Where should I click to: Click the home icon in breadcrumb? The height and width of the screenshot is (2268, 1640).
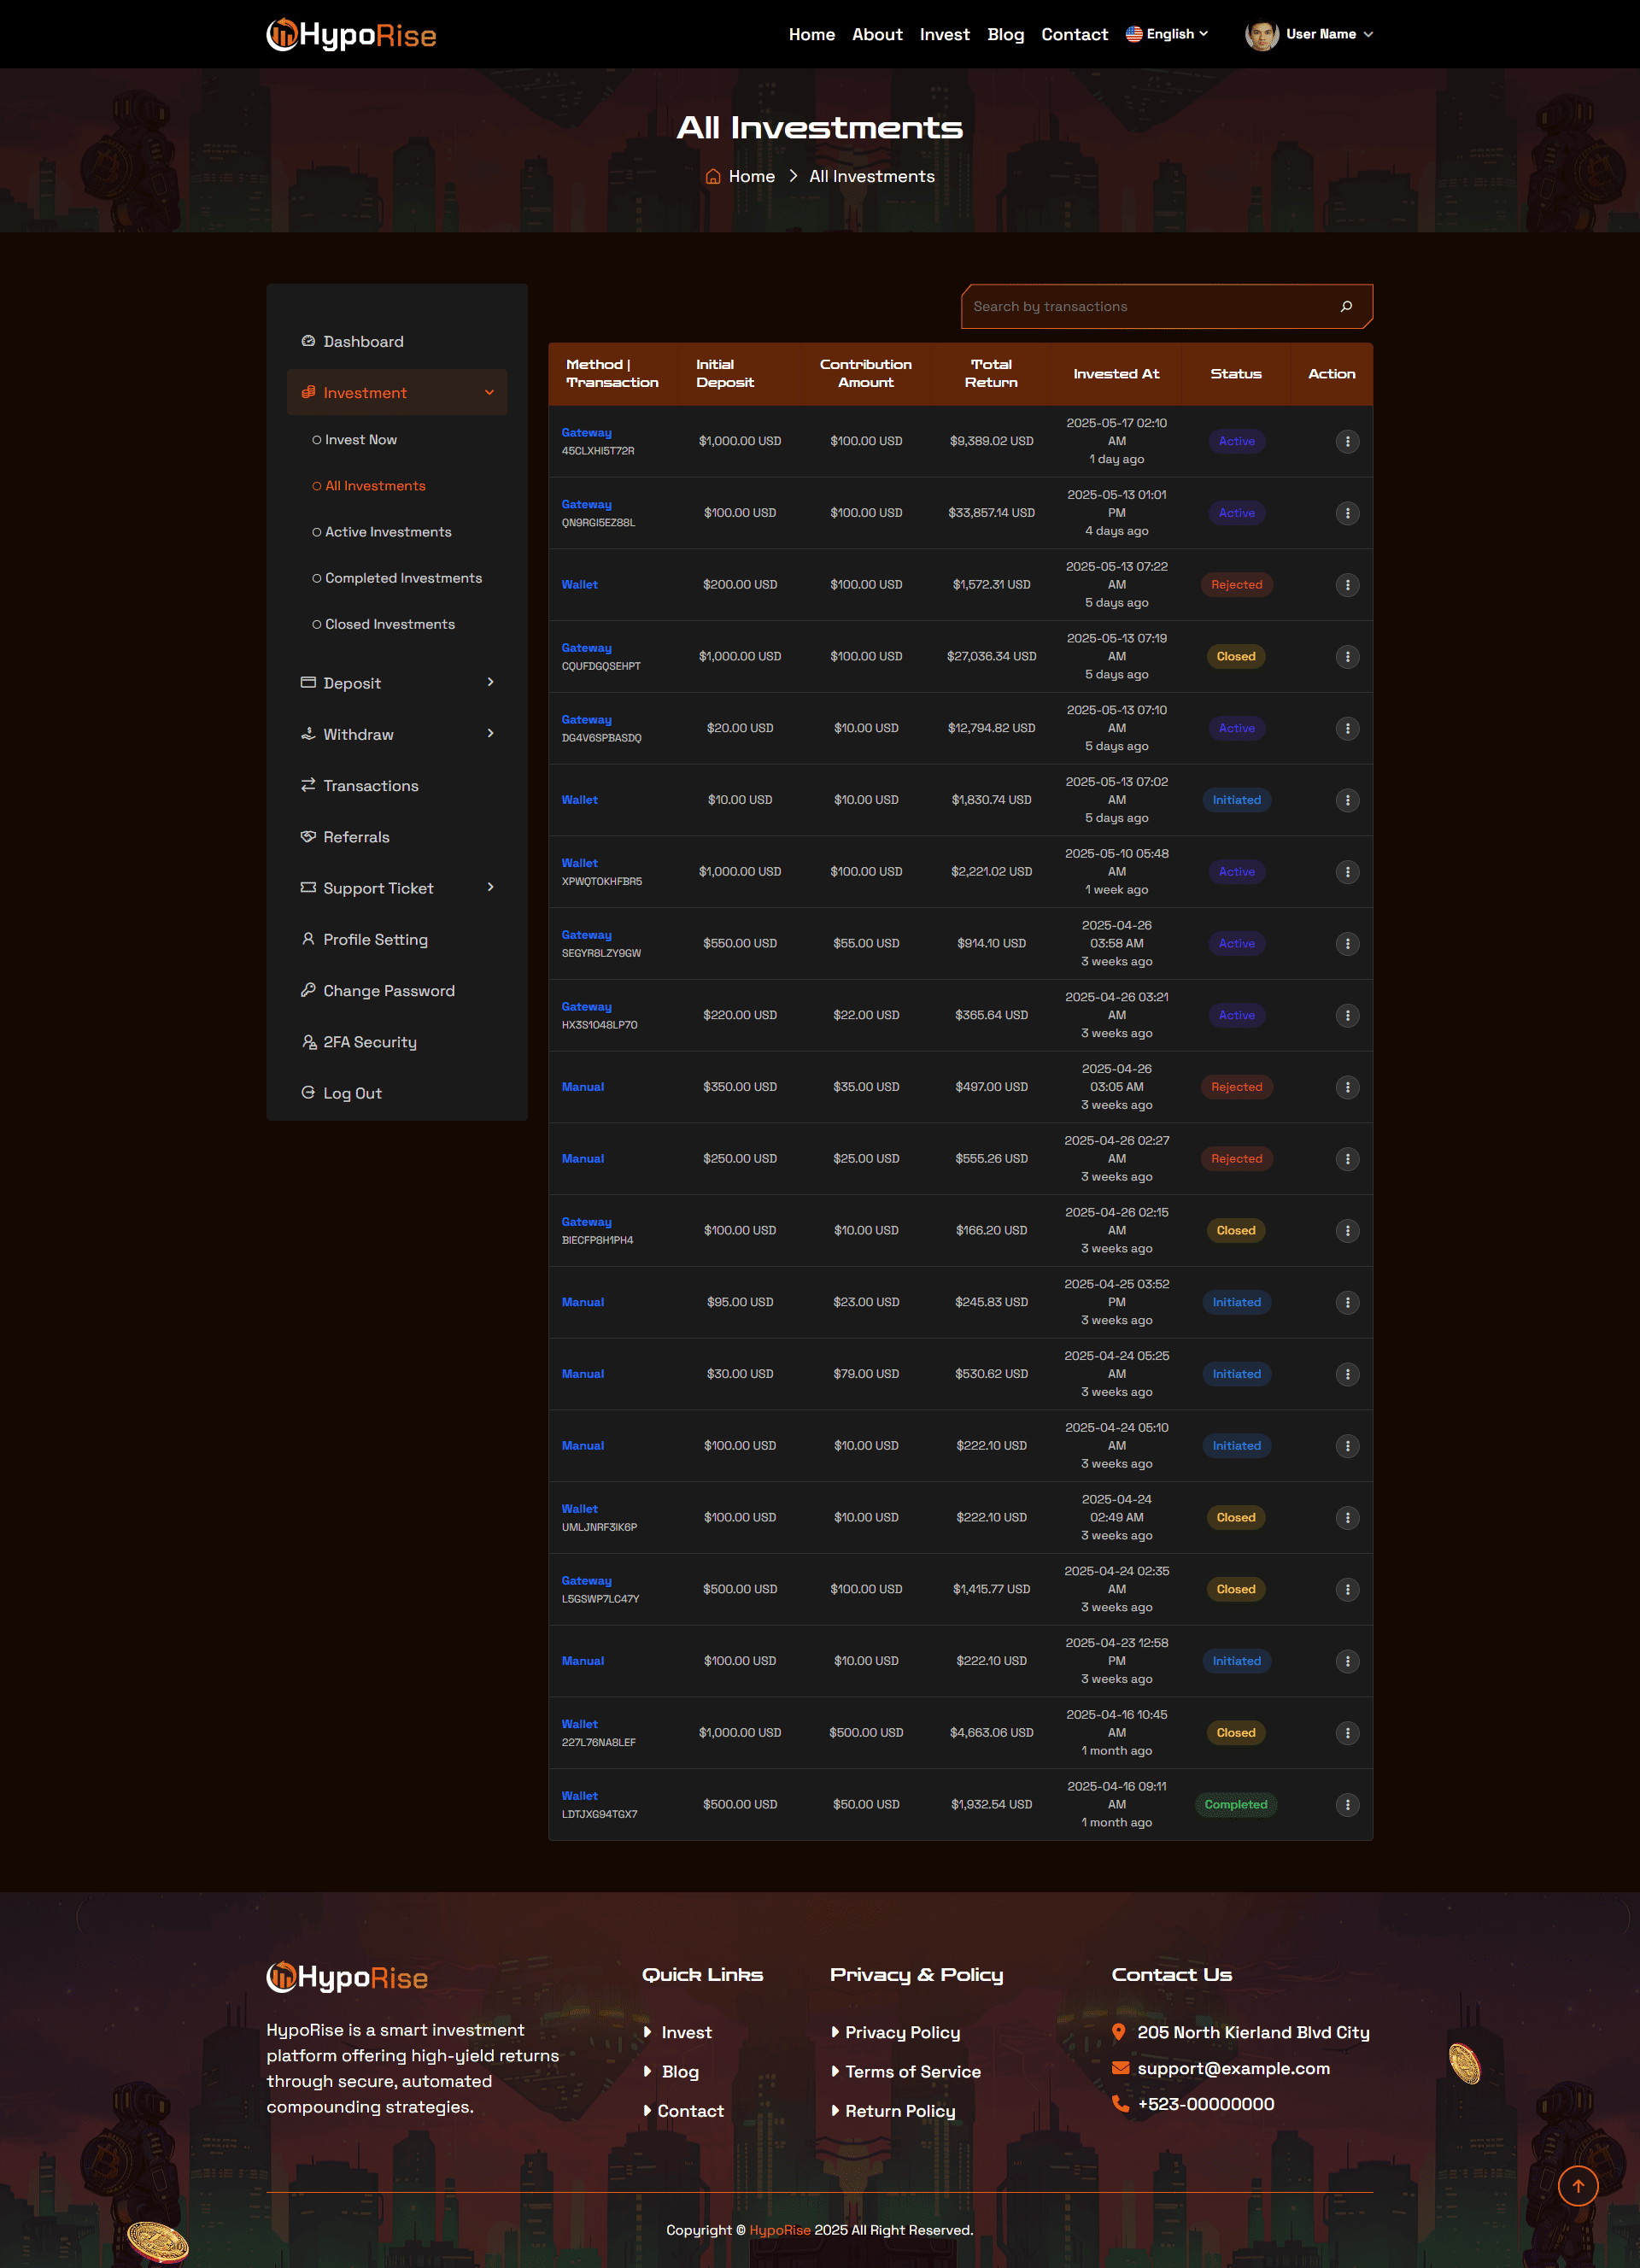(x=713, y=177)
